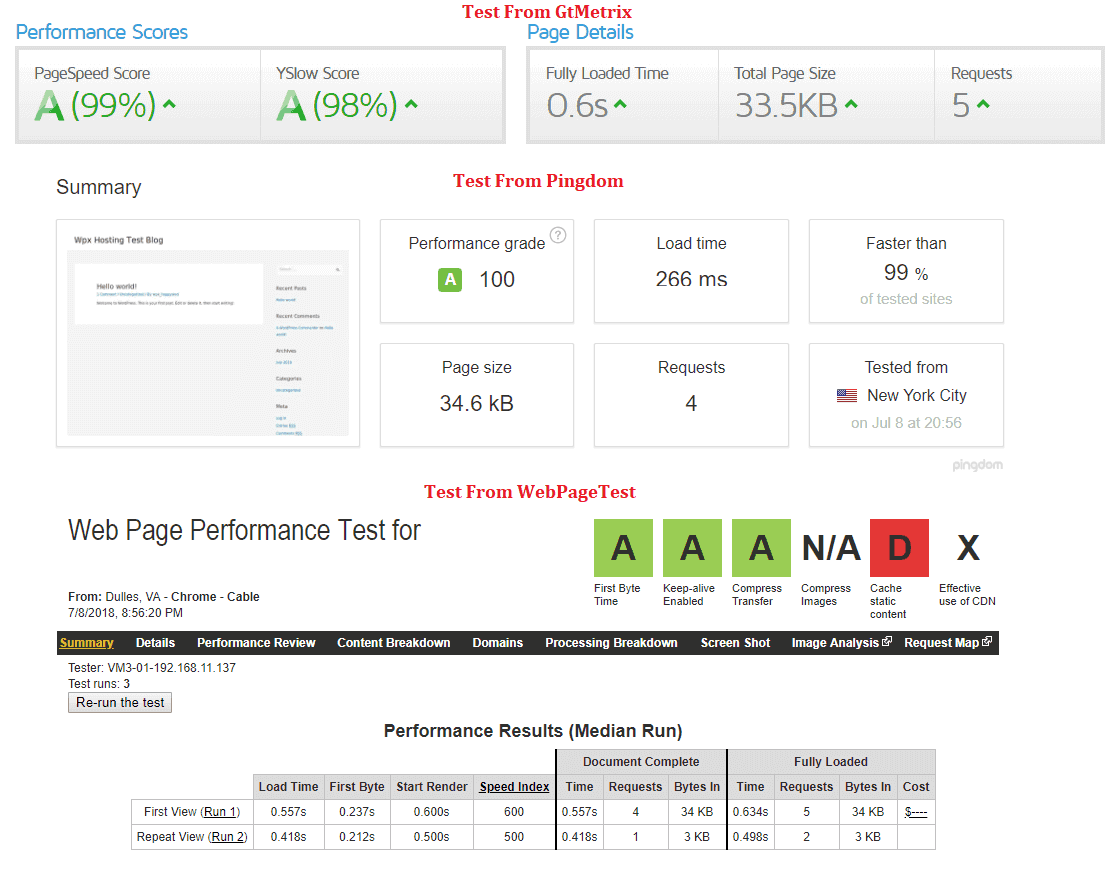Click the Tester: VM3-01-192.168.11.137 line
This screenshot has height=871, width=1120.
click(x=151, y=668)
